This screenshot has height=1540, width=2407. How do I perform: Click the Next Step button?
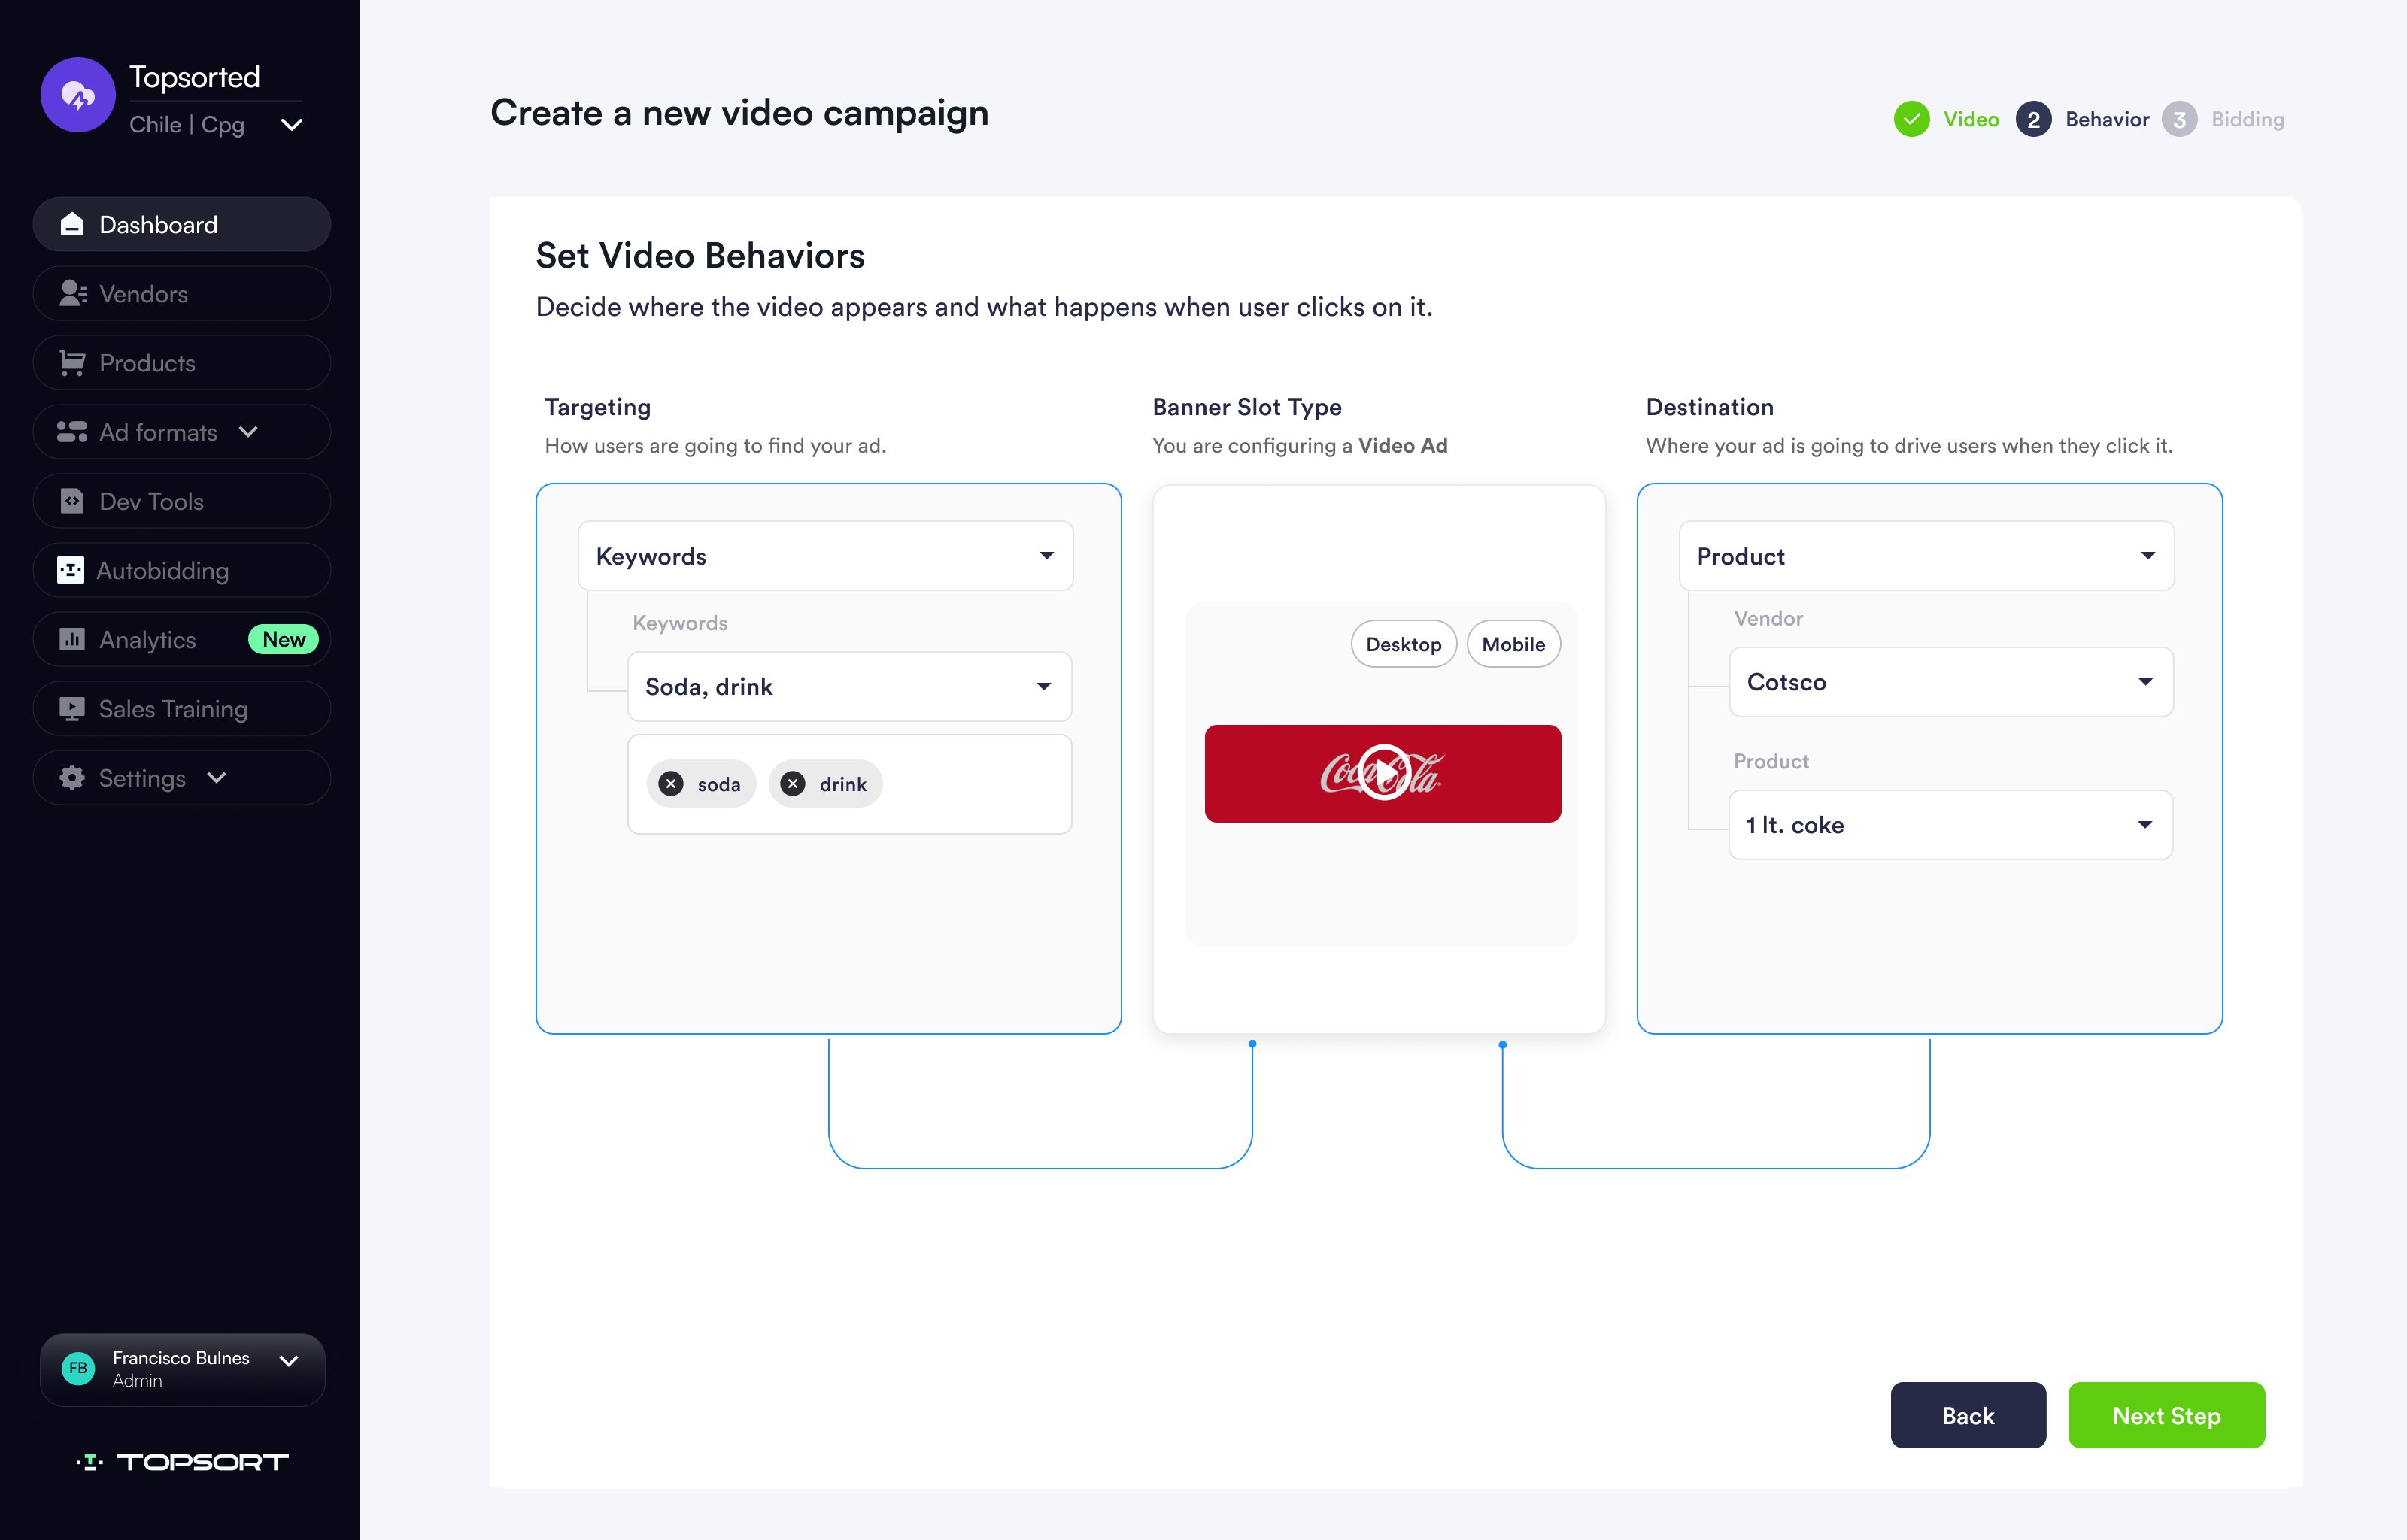2165,1415
